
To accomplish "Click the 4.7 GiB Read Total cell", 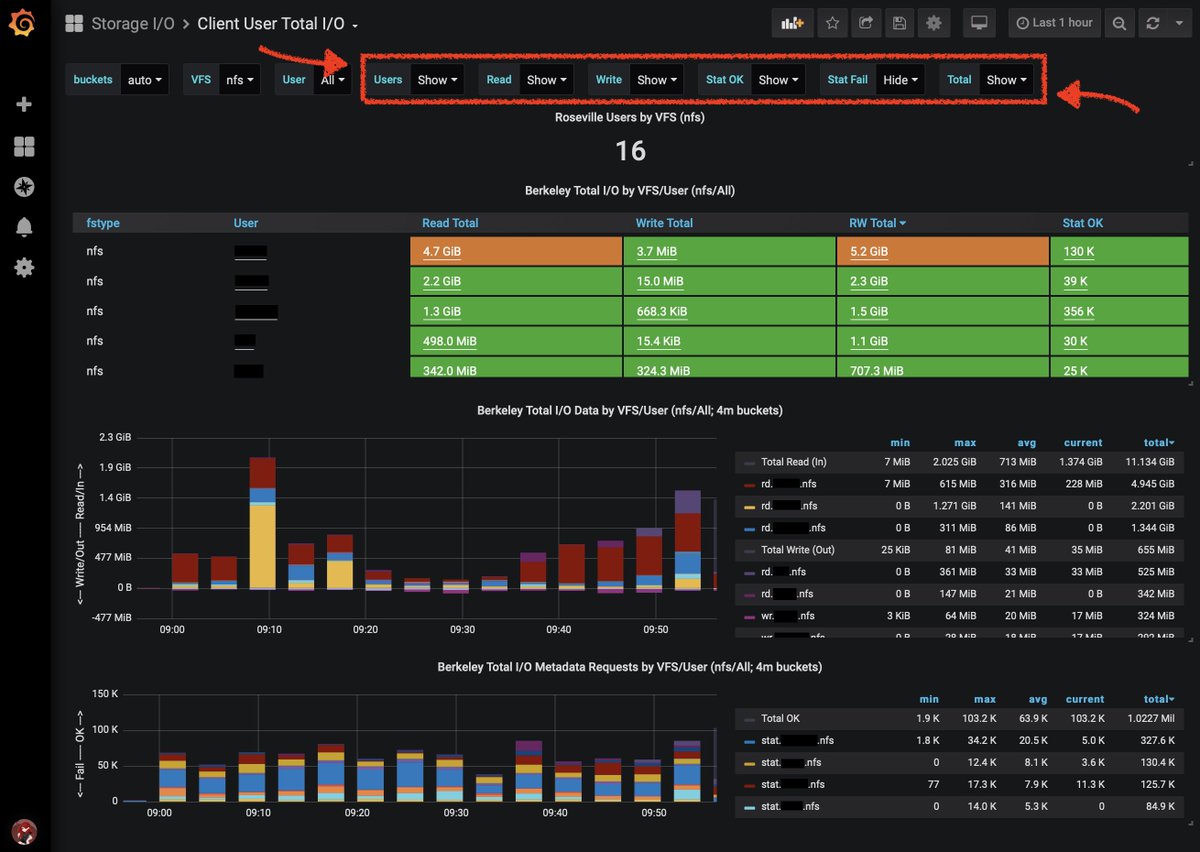I will pos(516,251).
